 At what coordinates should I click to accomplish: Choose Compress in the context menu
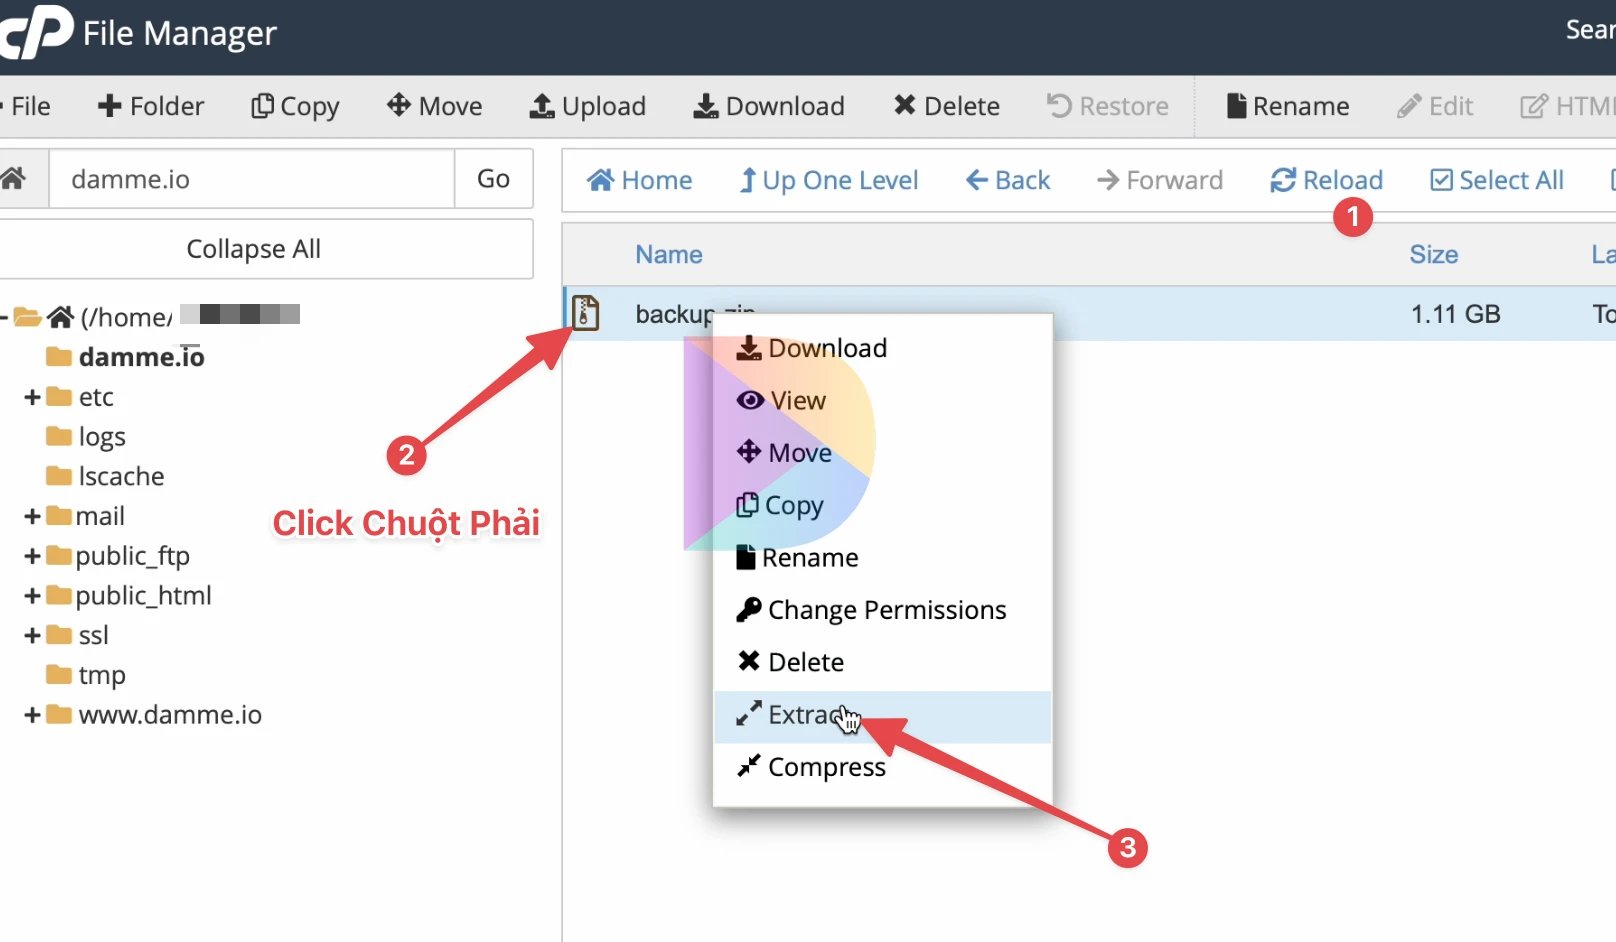coord(882,767)
